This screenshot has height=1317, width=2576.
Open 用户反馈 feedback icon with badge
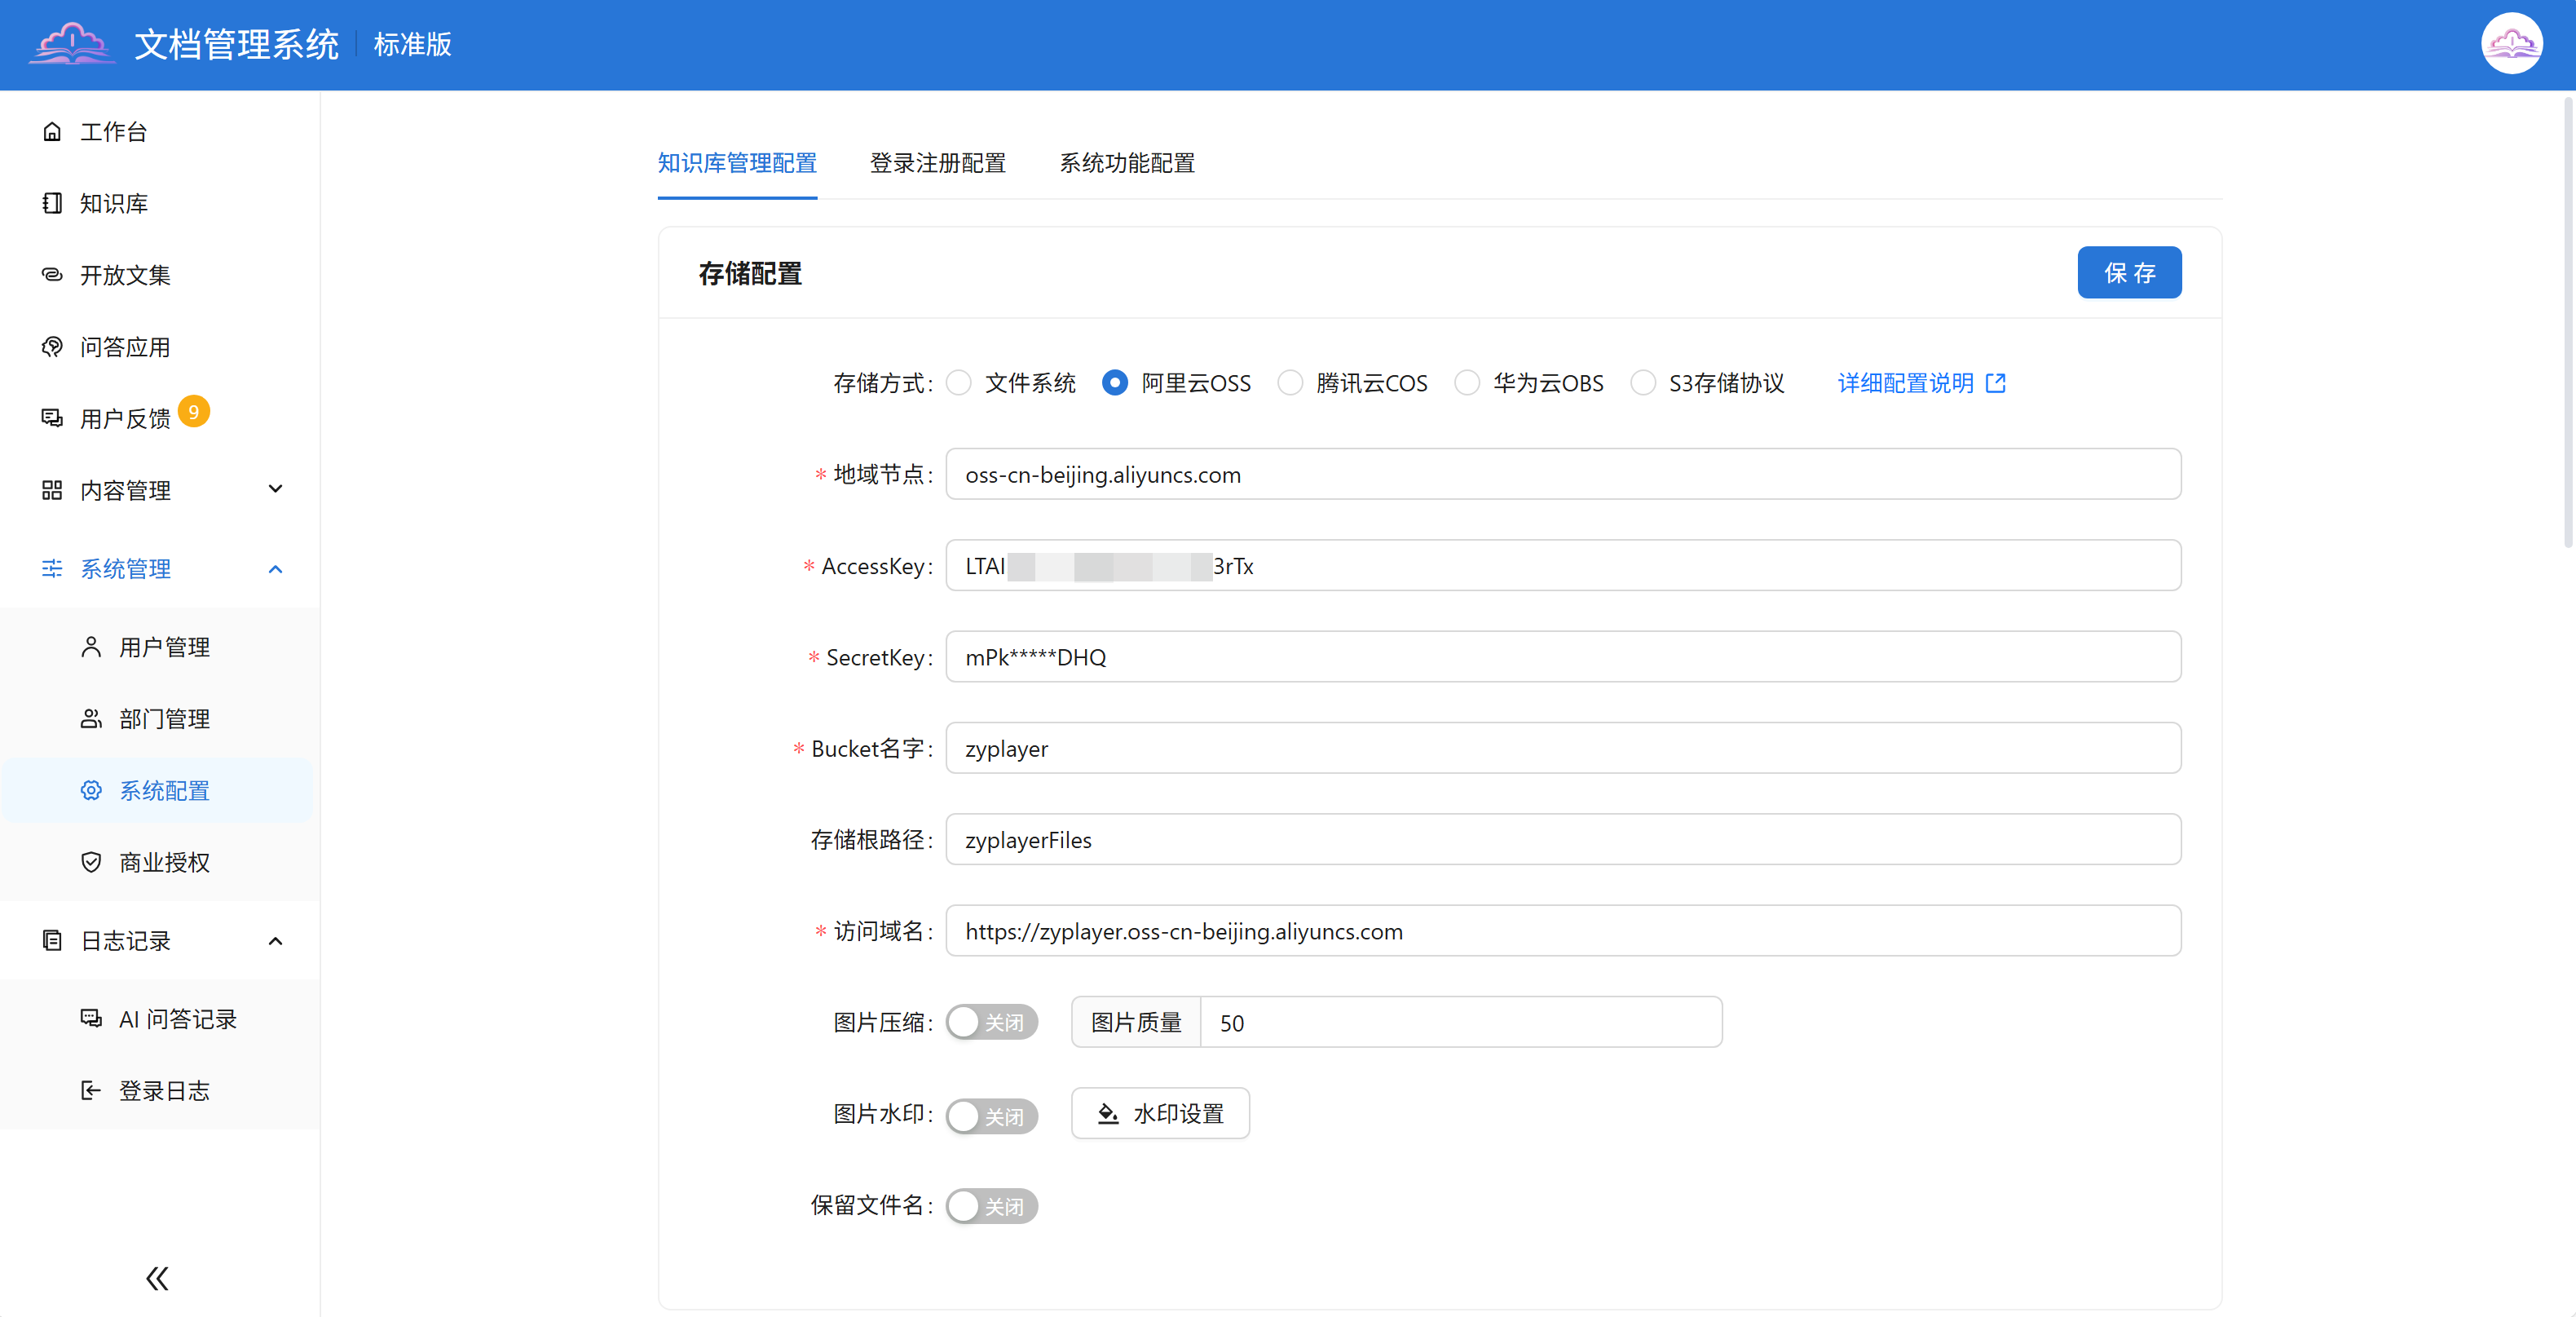pyautogui.click(x=52, y=418)
